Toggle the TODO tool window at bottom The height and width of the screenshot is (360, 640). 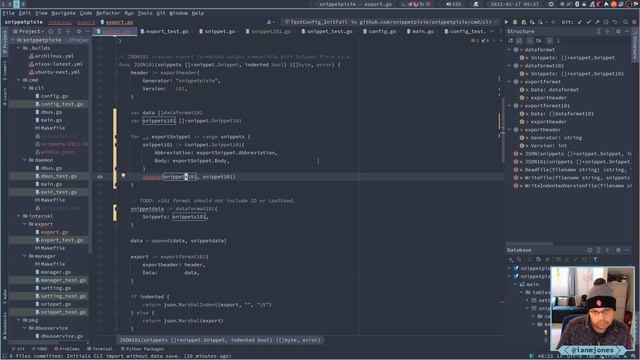click(40, 349)
